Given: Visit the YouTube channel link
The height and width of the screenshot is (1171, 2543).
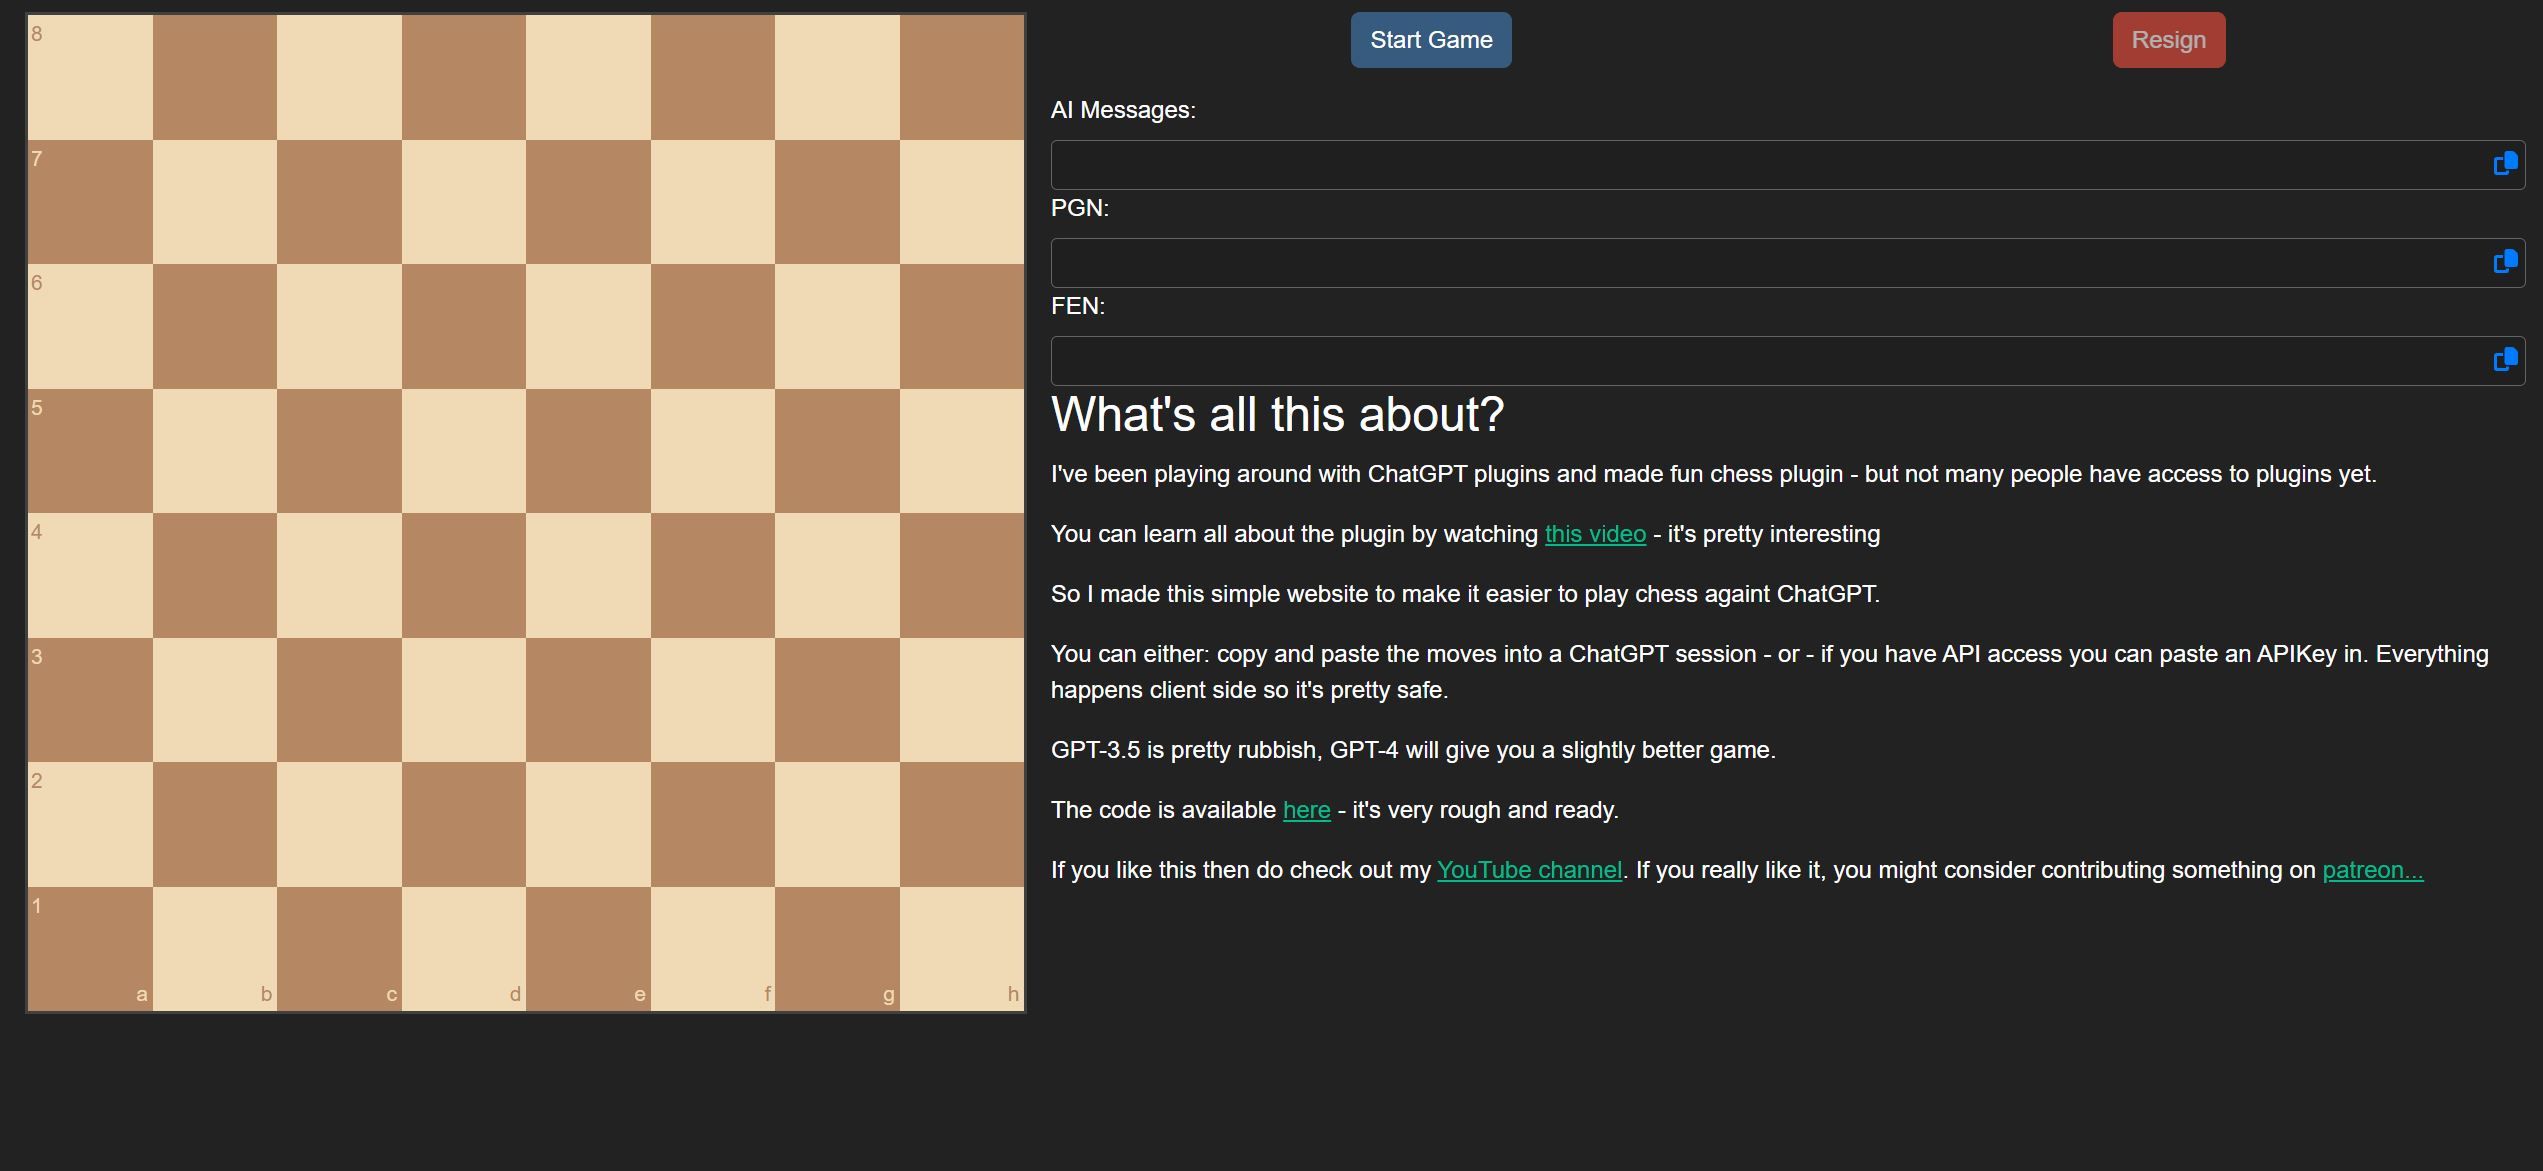Looking at the screenshot, I should click(1530, 870).
